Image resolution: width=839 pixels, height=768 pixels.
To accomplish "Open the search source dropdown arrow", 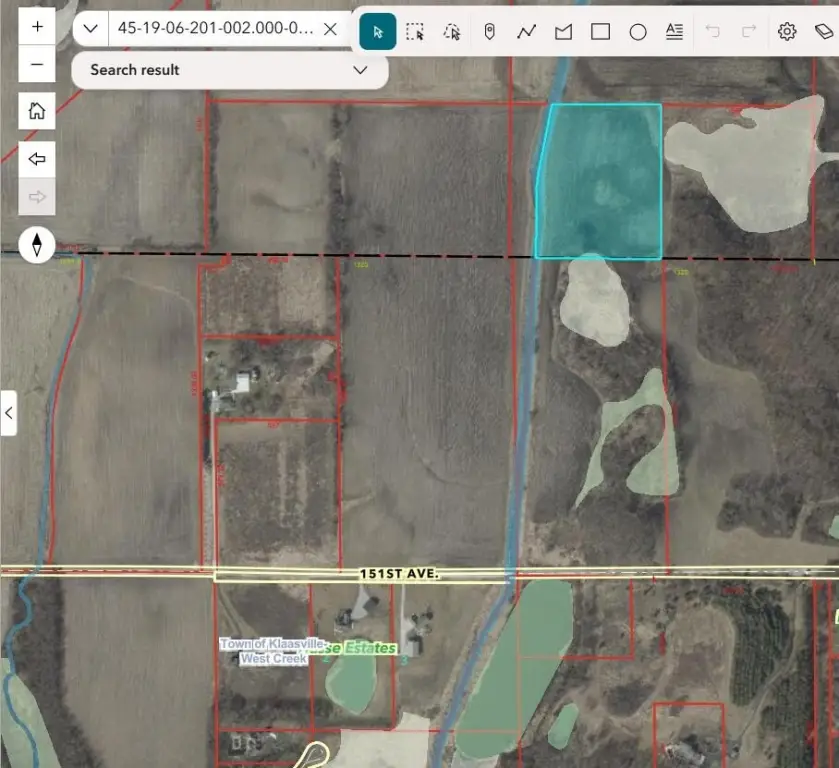I will pyautogui.click(x=90, y=28).
